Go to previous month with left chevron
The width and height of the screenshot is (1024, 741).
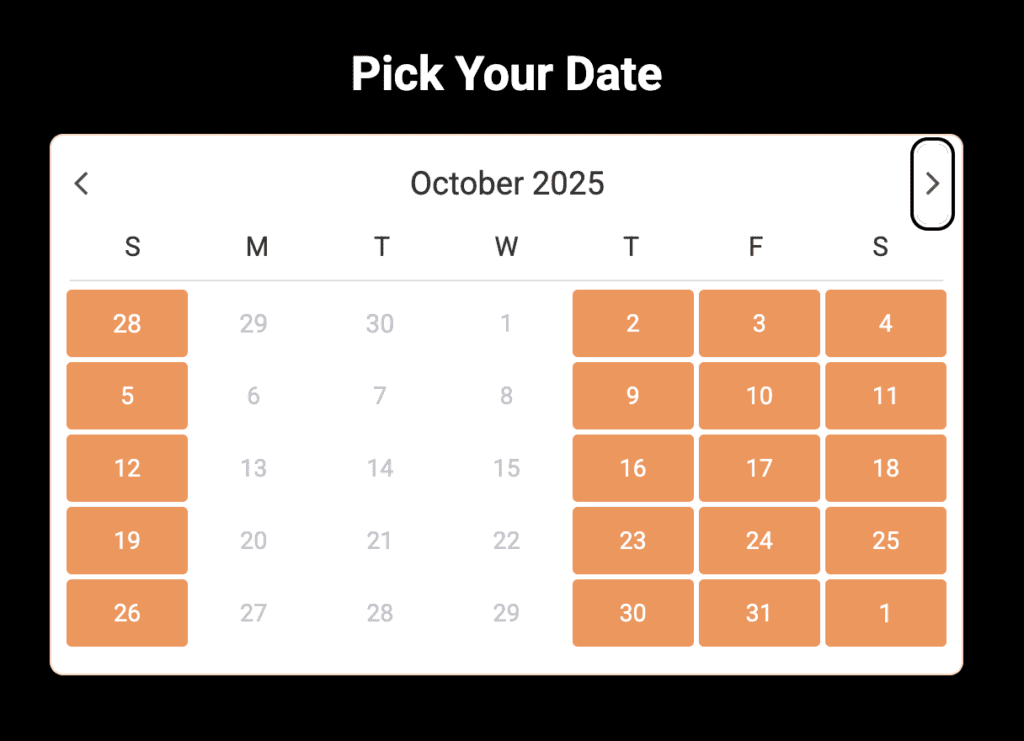[82, 184]
